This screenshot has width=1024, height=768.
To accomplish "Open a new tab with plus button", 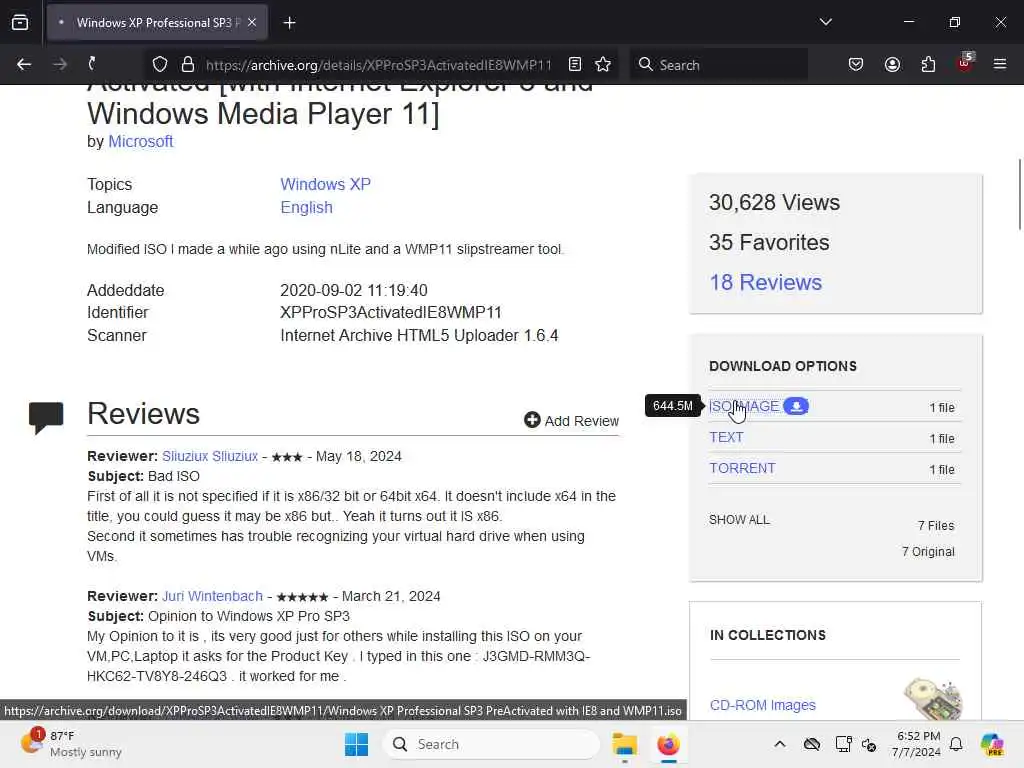I will pyautogui.click(x=289, y=23).
